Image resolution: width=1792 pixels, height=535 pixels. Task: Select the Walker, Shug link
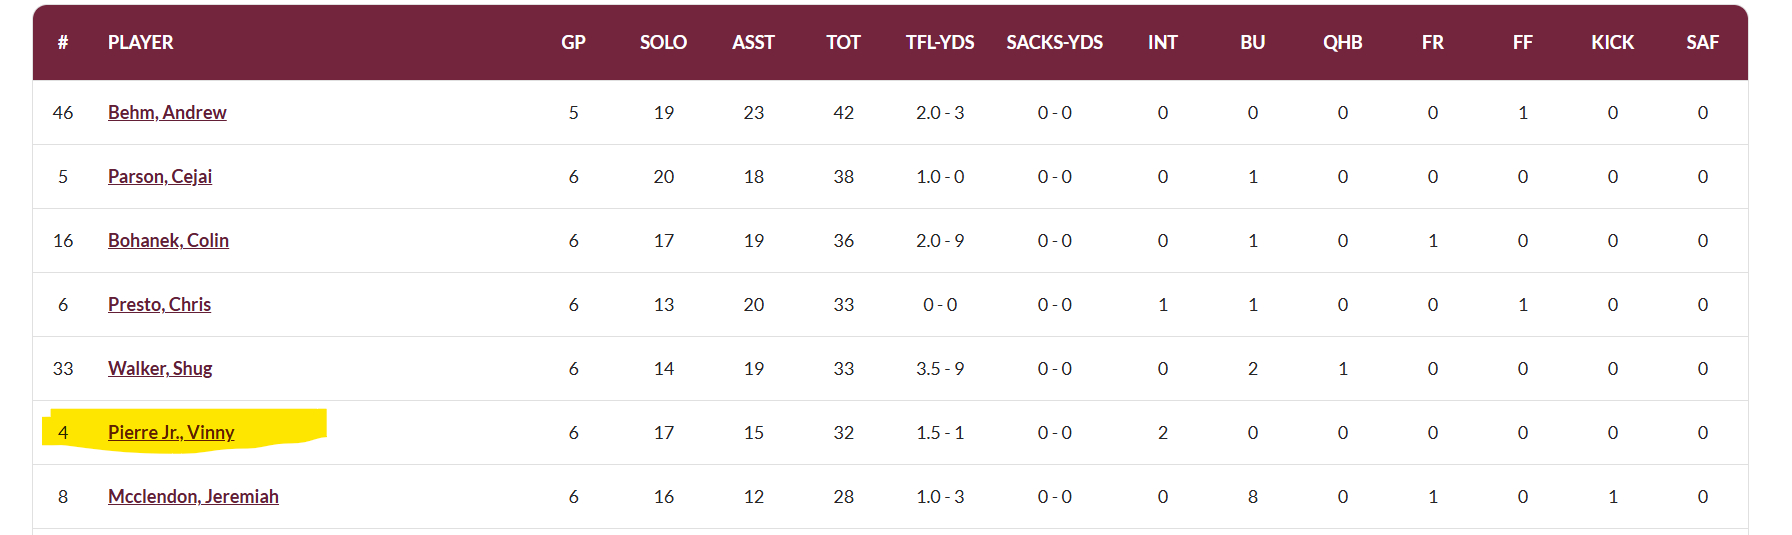(160, 369)
